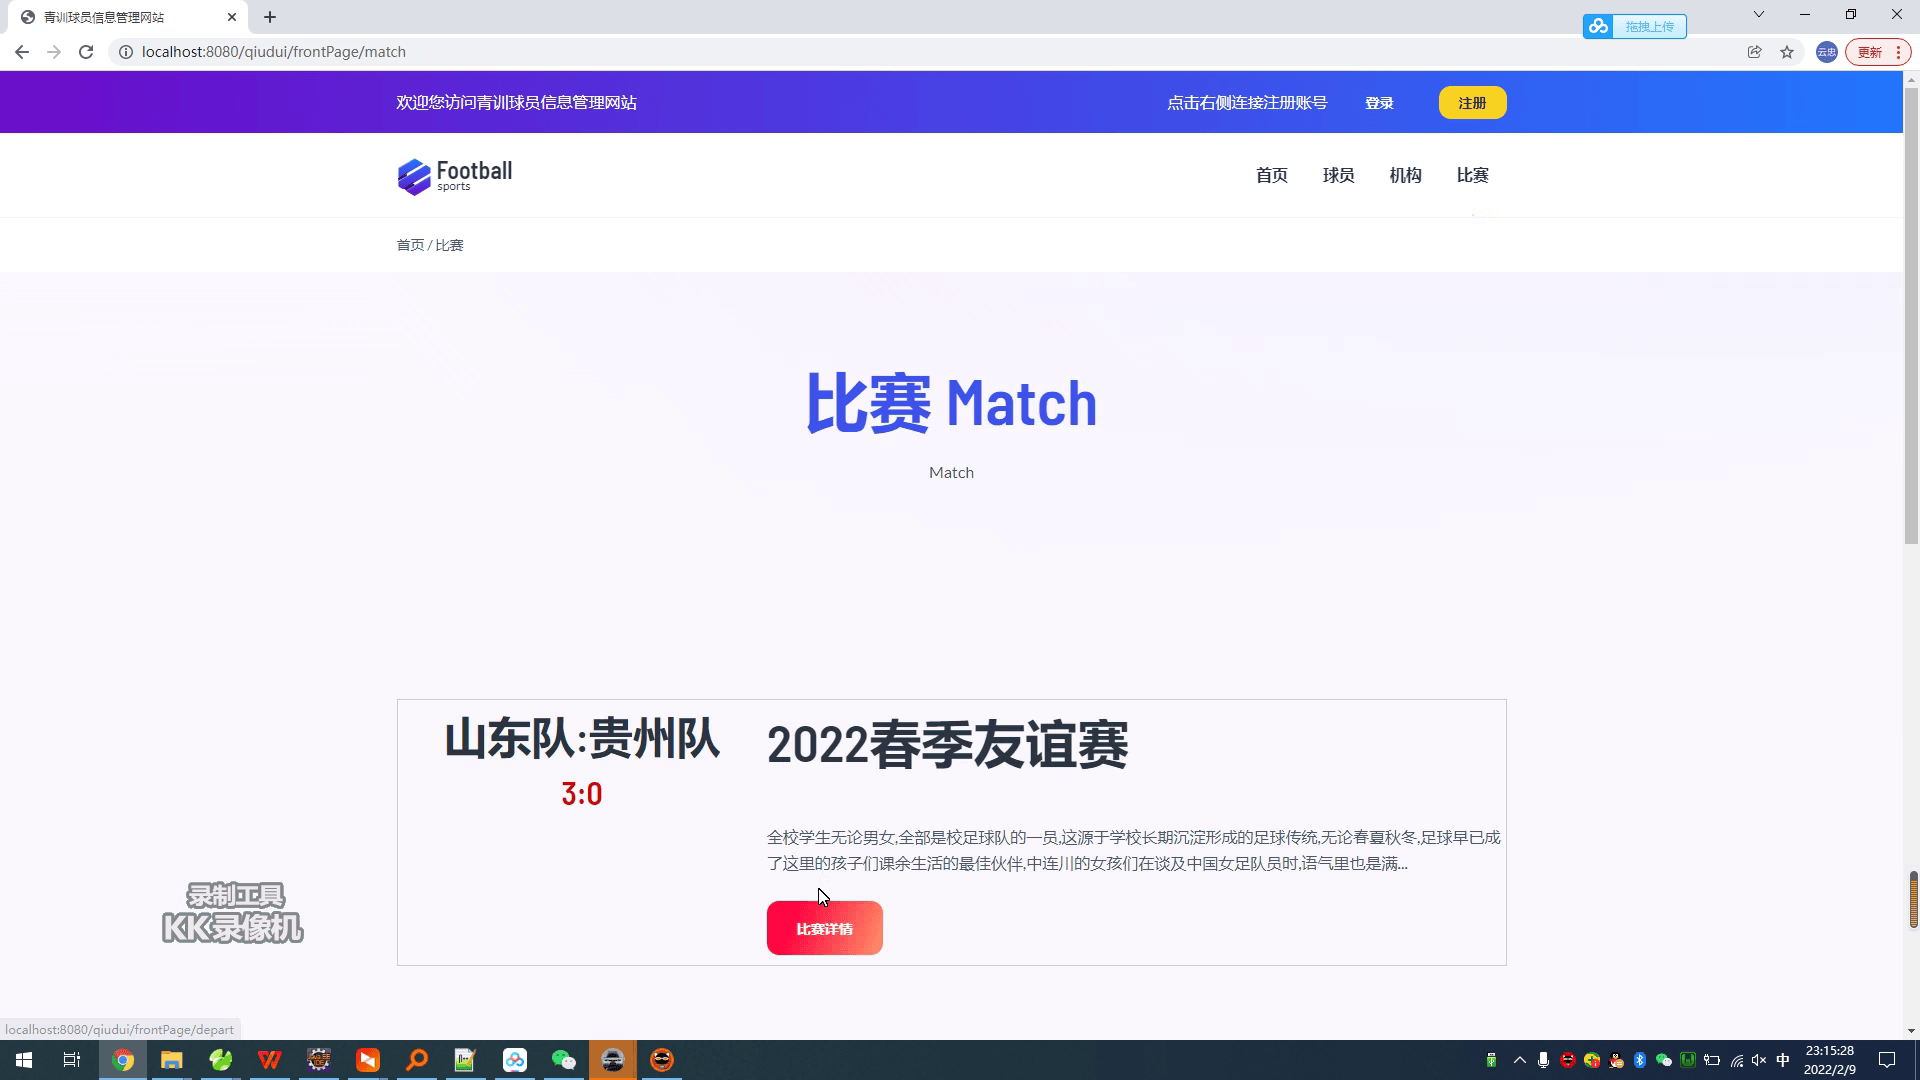Image resolution: width=1920 pixels, height=1080 pixels.
Task: Switch to the 机构 navigation menu
Action: [1405, 175]
